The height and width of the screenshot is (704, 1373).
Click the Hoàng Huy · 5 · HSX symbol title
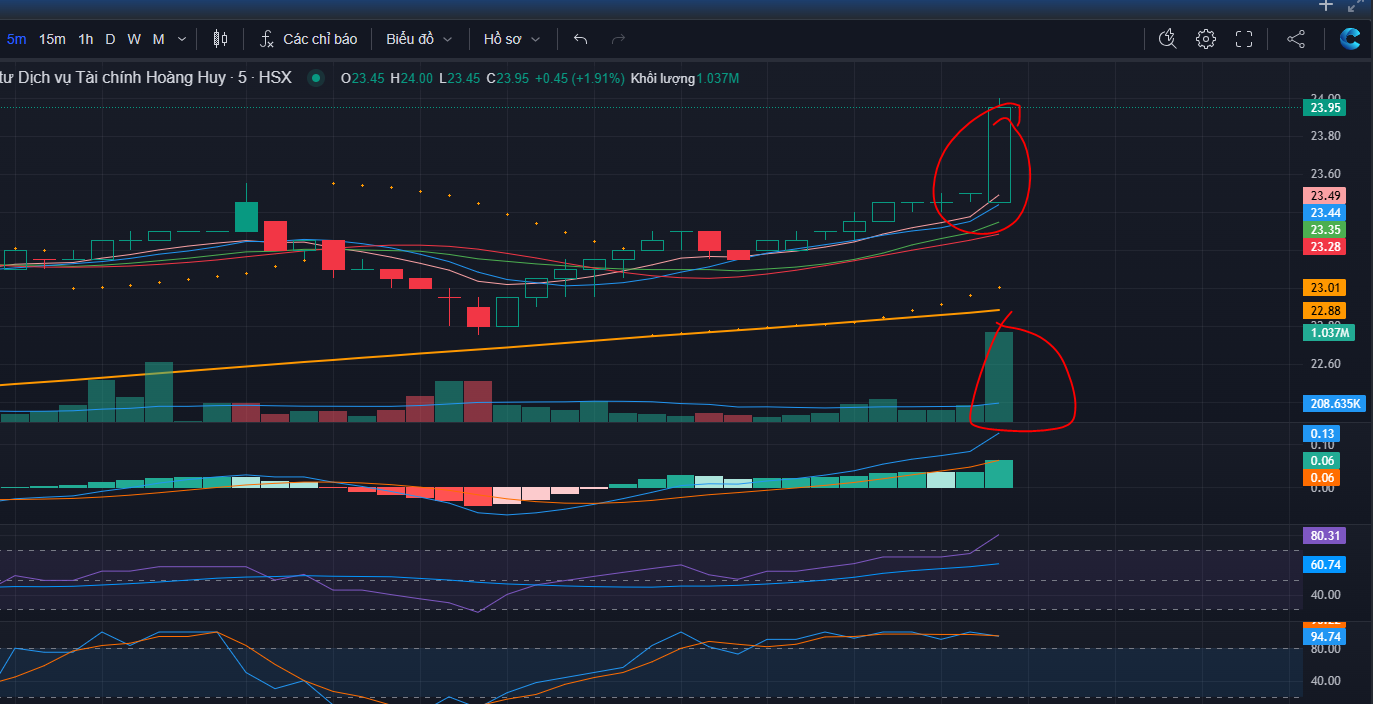click(x=146, y=77)
